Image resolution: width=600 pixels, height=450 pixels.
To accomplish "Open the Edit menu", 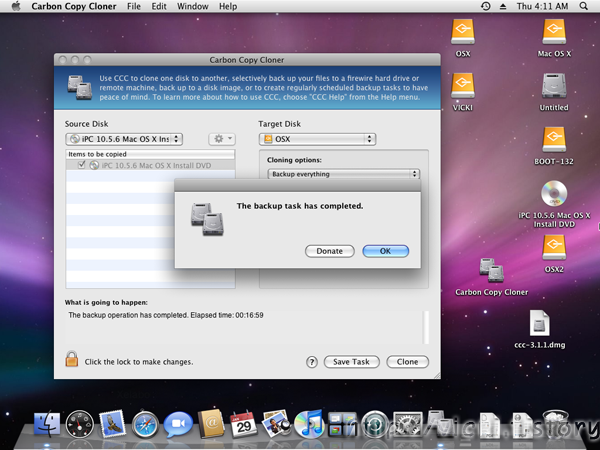I will 159,7.
